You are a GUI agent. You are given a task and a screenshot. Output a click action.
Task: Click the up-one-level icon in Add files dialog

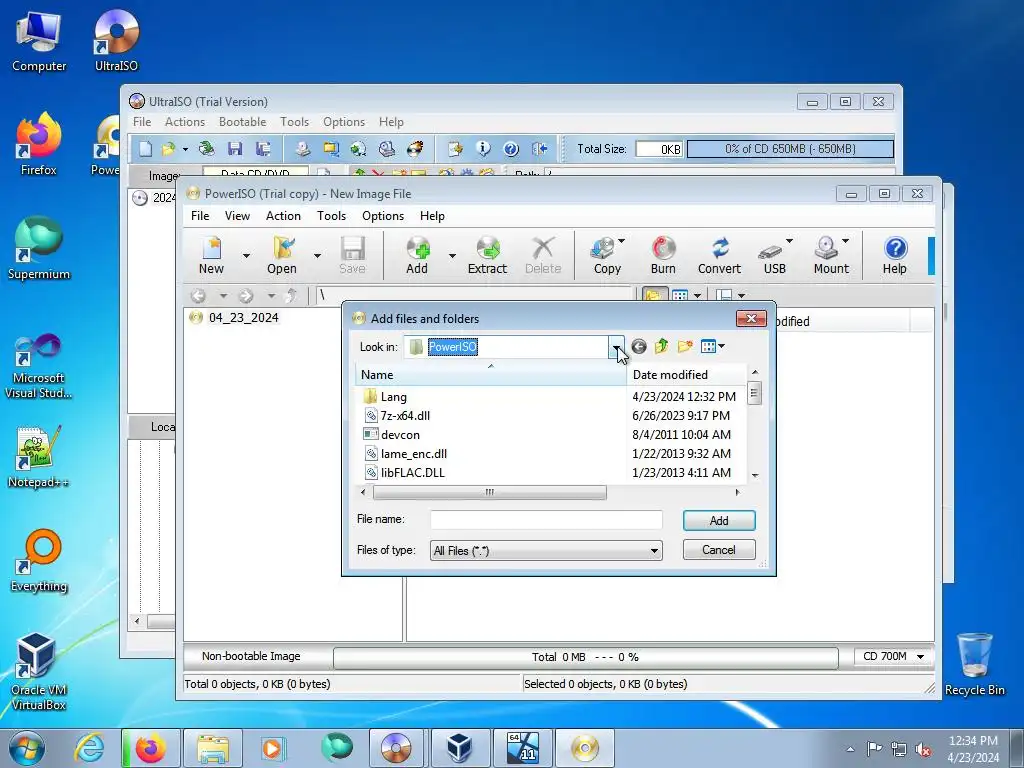(x=662, y=347)
